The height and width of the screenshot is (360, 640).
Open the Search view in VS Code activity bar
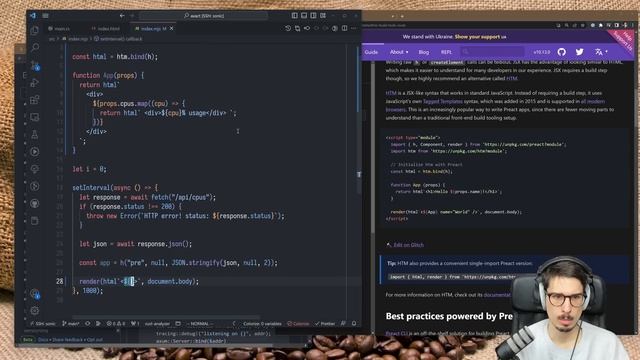click(x=35, y=47)
